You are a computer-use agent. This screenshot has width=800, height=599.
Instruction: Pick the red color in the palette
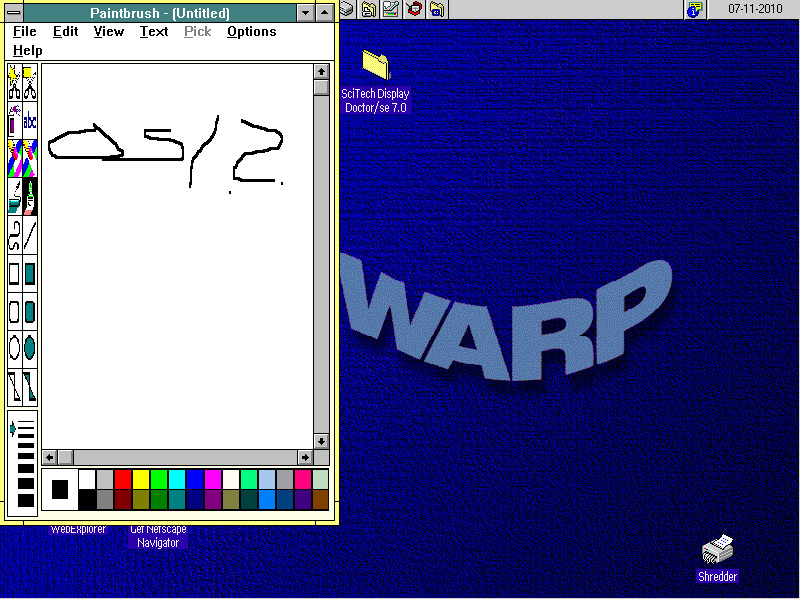pos(123,480)
